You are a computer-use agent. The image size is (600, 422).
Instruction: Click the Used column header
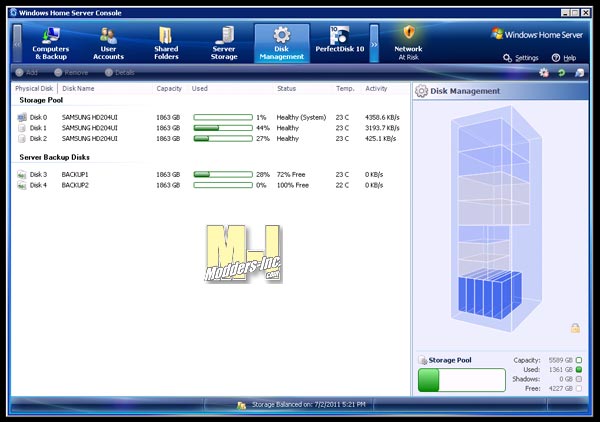[199, 88]
